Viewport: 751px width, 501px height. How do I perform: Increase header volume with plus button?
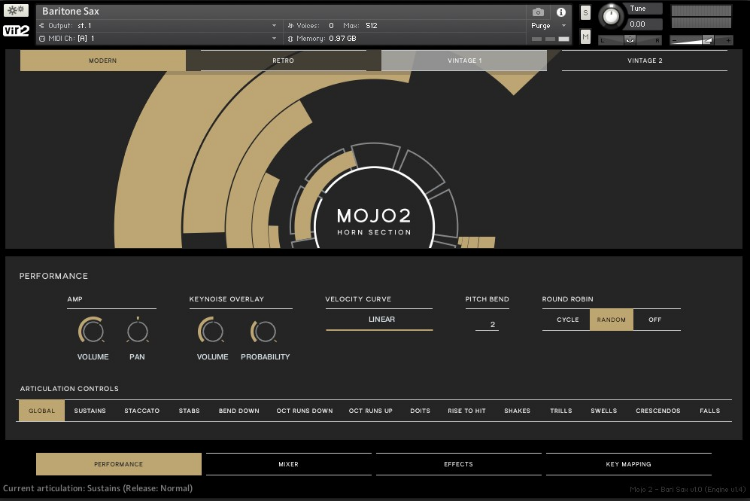[728, 40]
